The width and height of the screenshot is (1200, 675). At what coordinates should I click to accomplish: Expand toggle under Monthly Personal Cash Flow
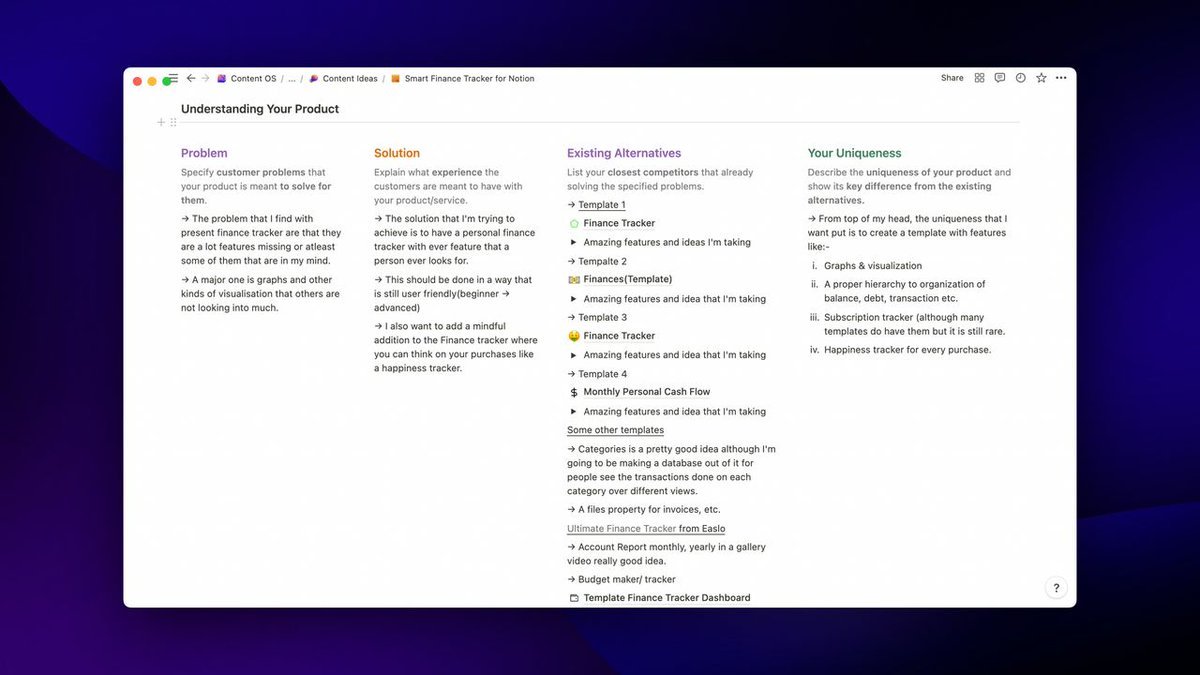pyautogui.click(x=574, y=411)
